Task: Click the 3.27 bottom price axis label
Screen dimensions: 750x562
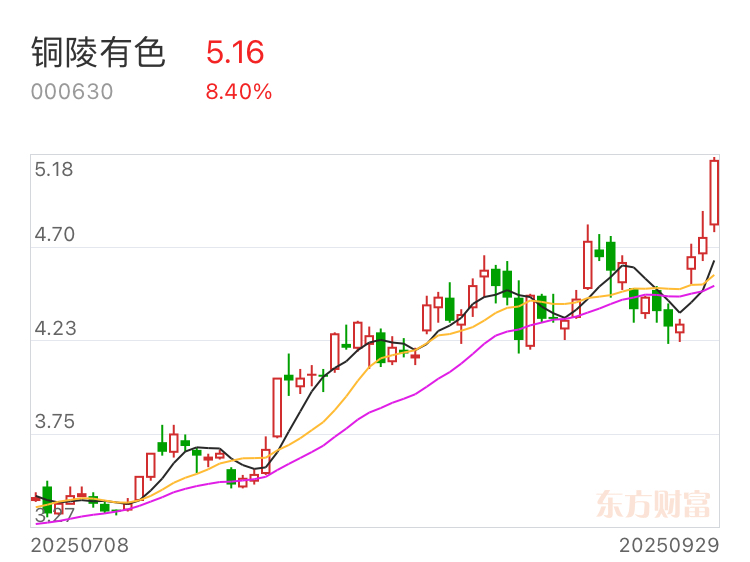Action: point(55,516)
